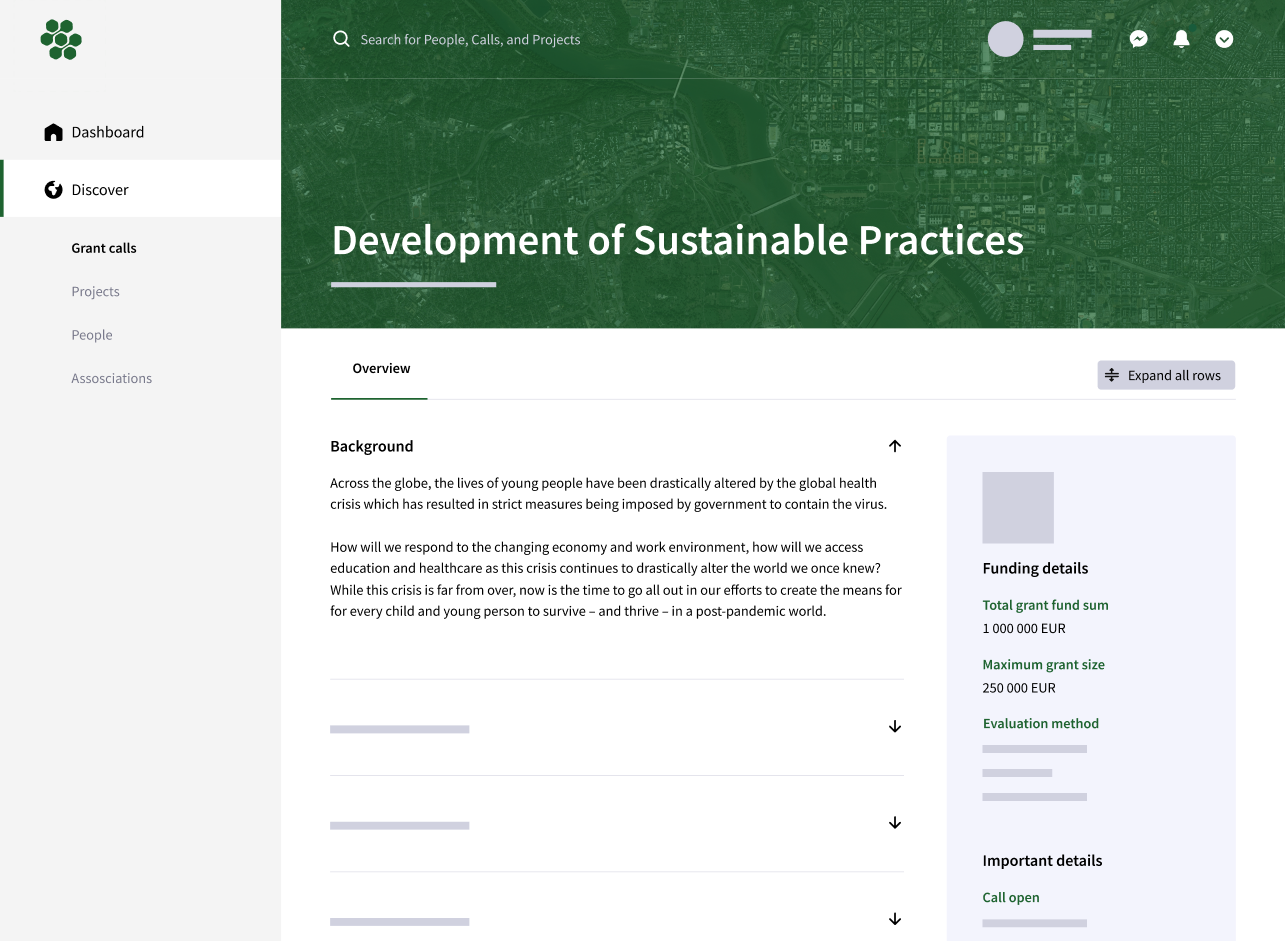Click the icon inside Expand all rows
The width and height of the screenshot is (1285, 941).
click(x=1112, y=375)
